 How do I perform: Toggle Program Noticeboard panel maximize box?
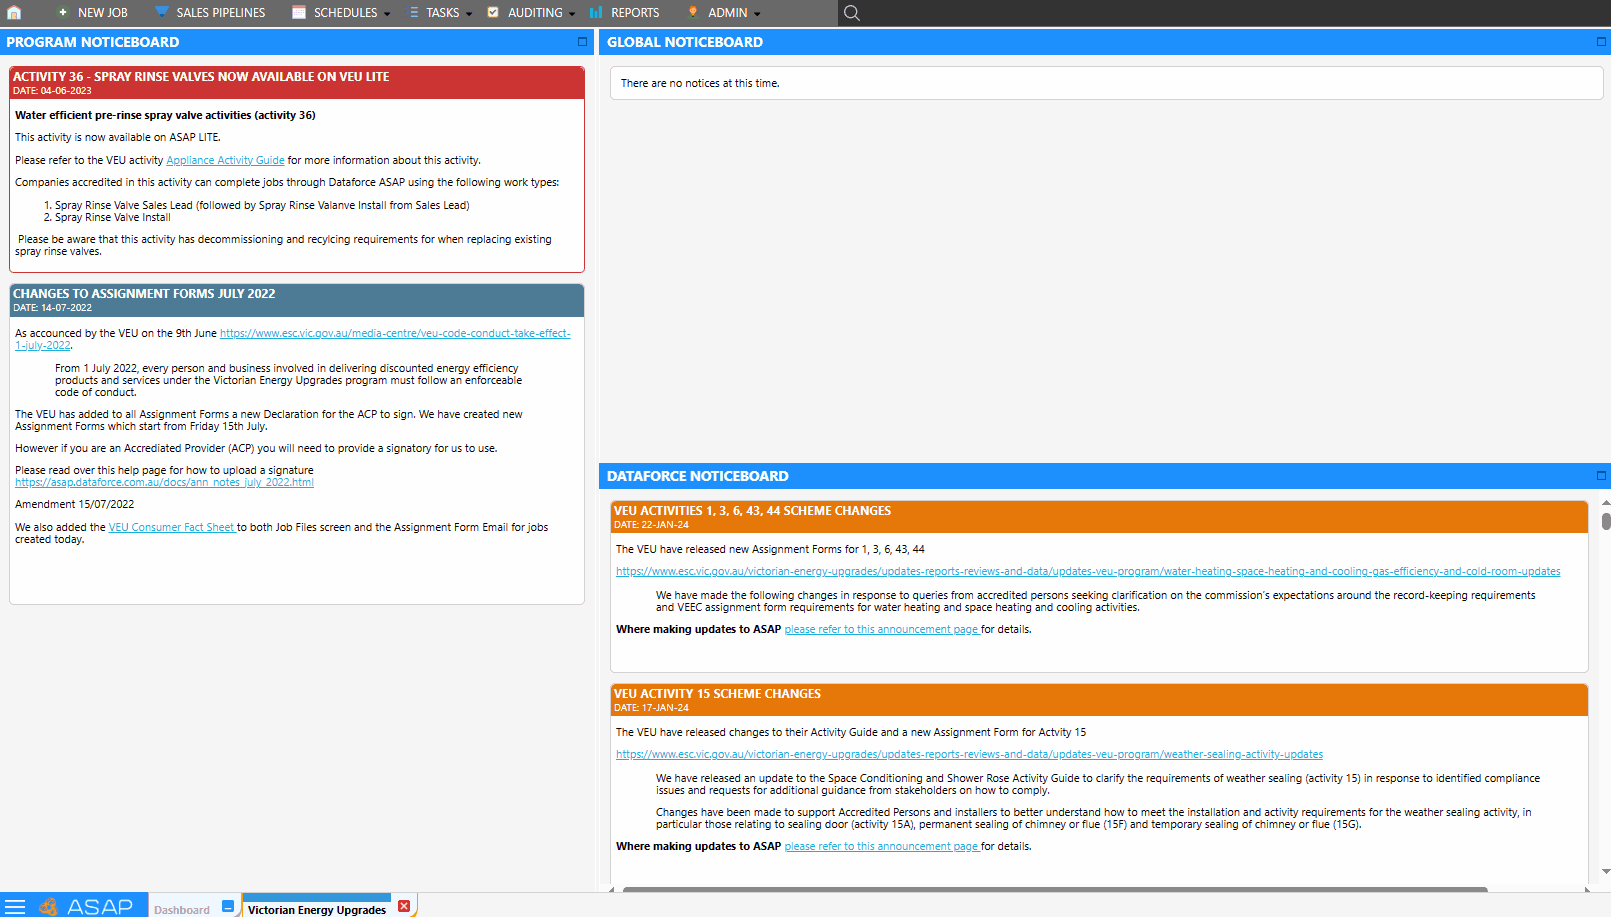582,42
